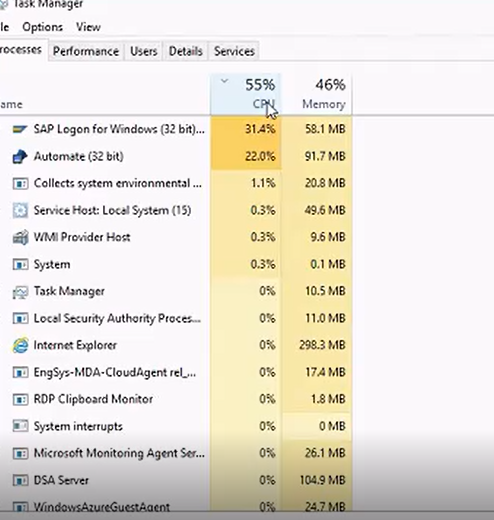Select the SAP Logon for Windows process name
494x520 pixels.
[x=119, y=129]
